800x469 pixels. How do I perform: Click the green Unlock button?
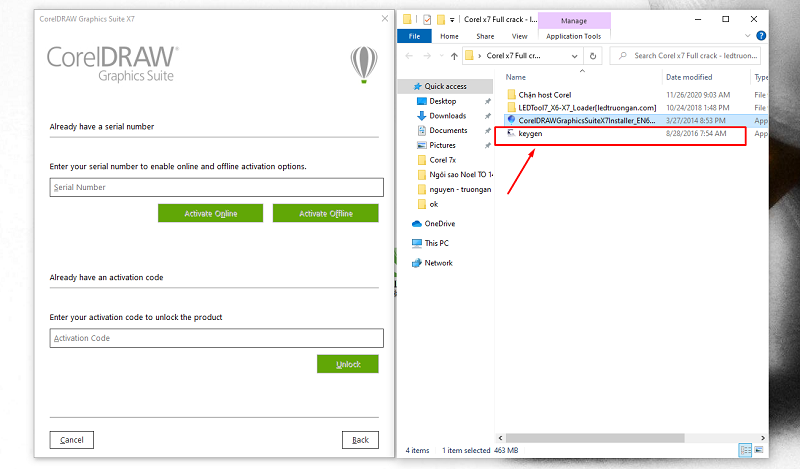pos(347,364)
